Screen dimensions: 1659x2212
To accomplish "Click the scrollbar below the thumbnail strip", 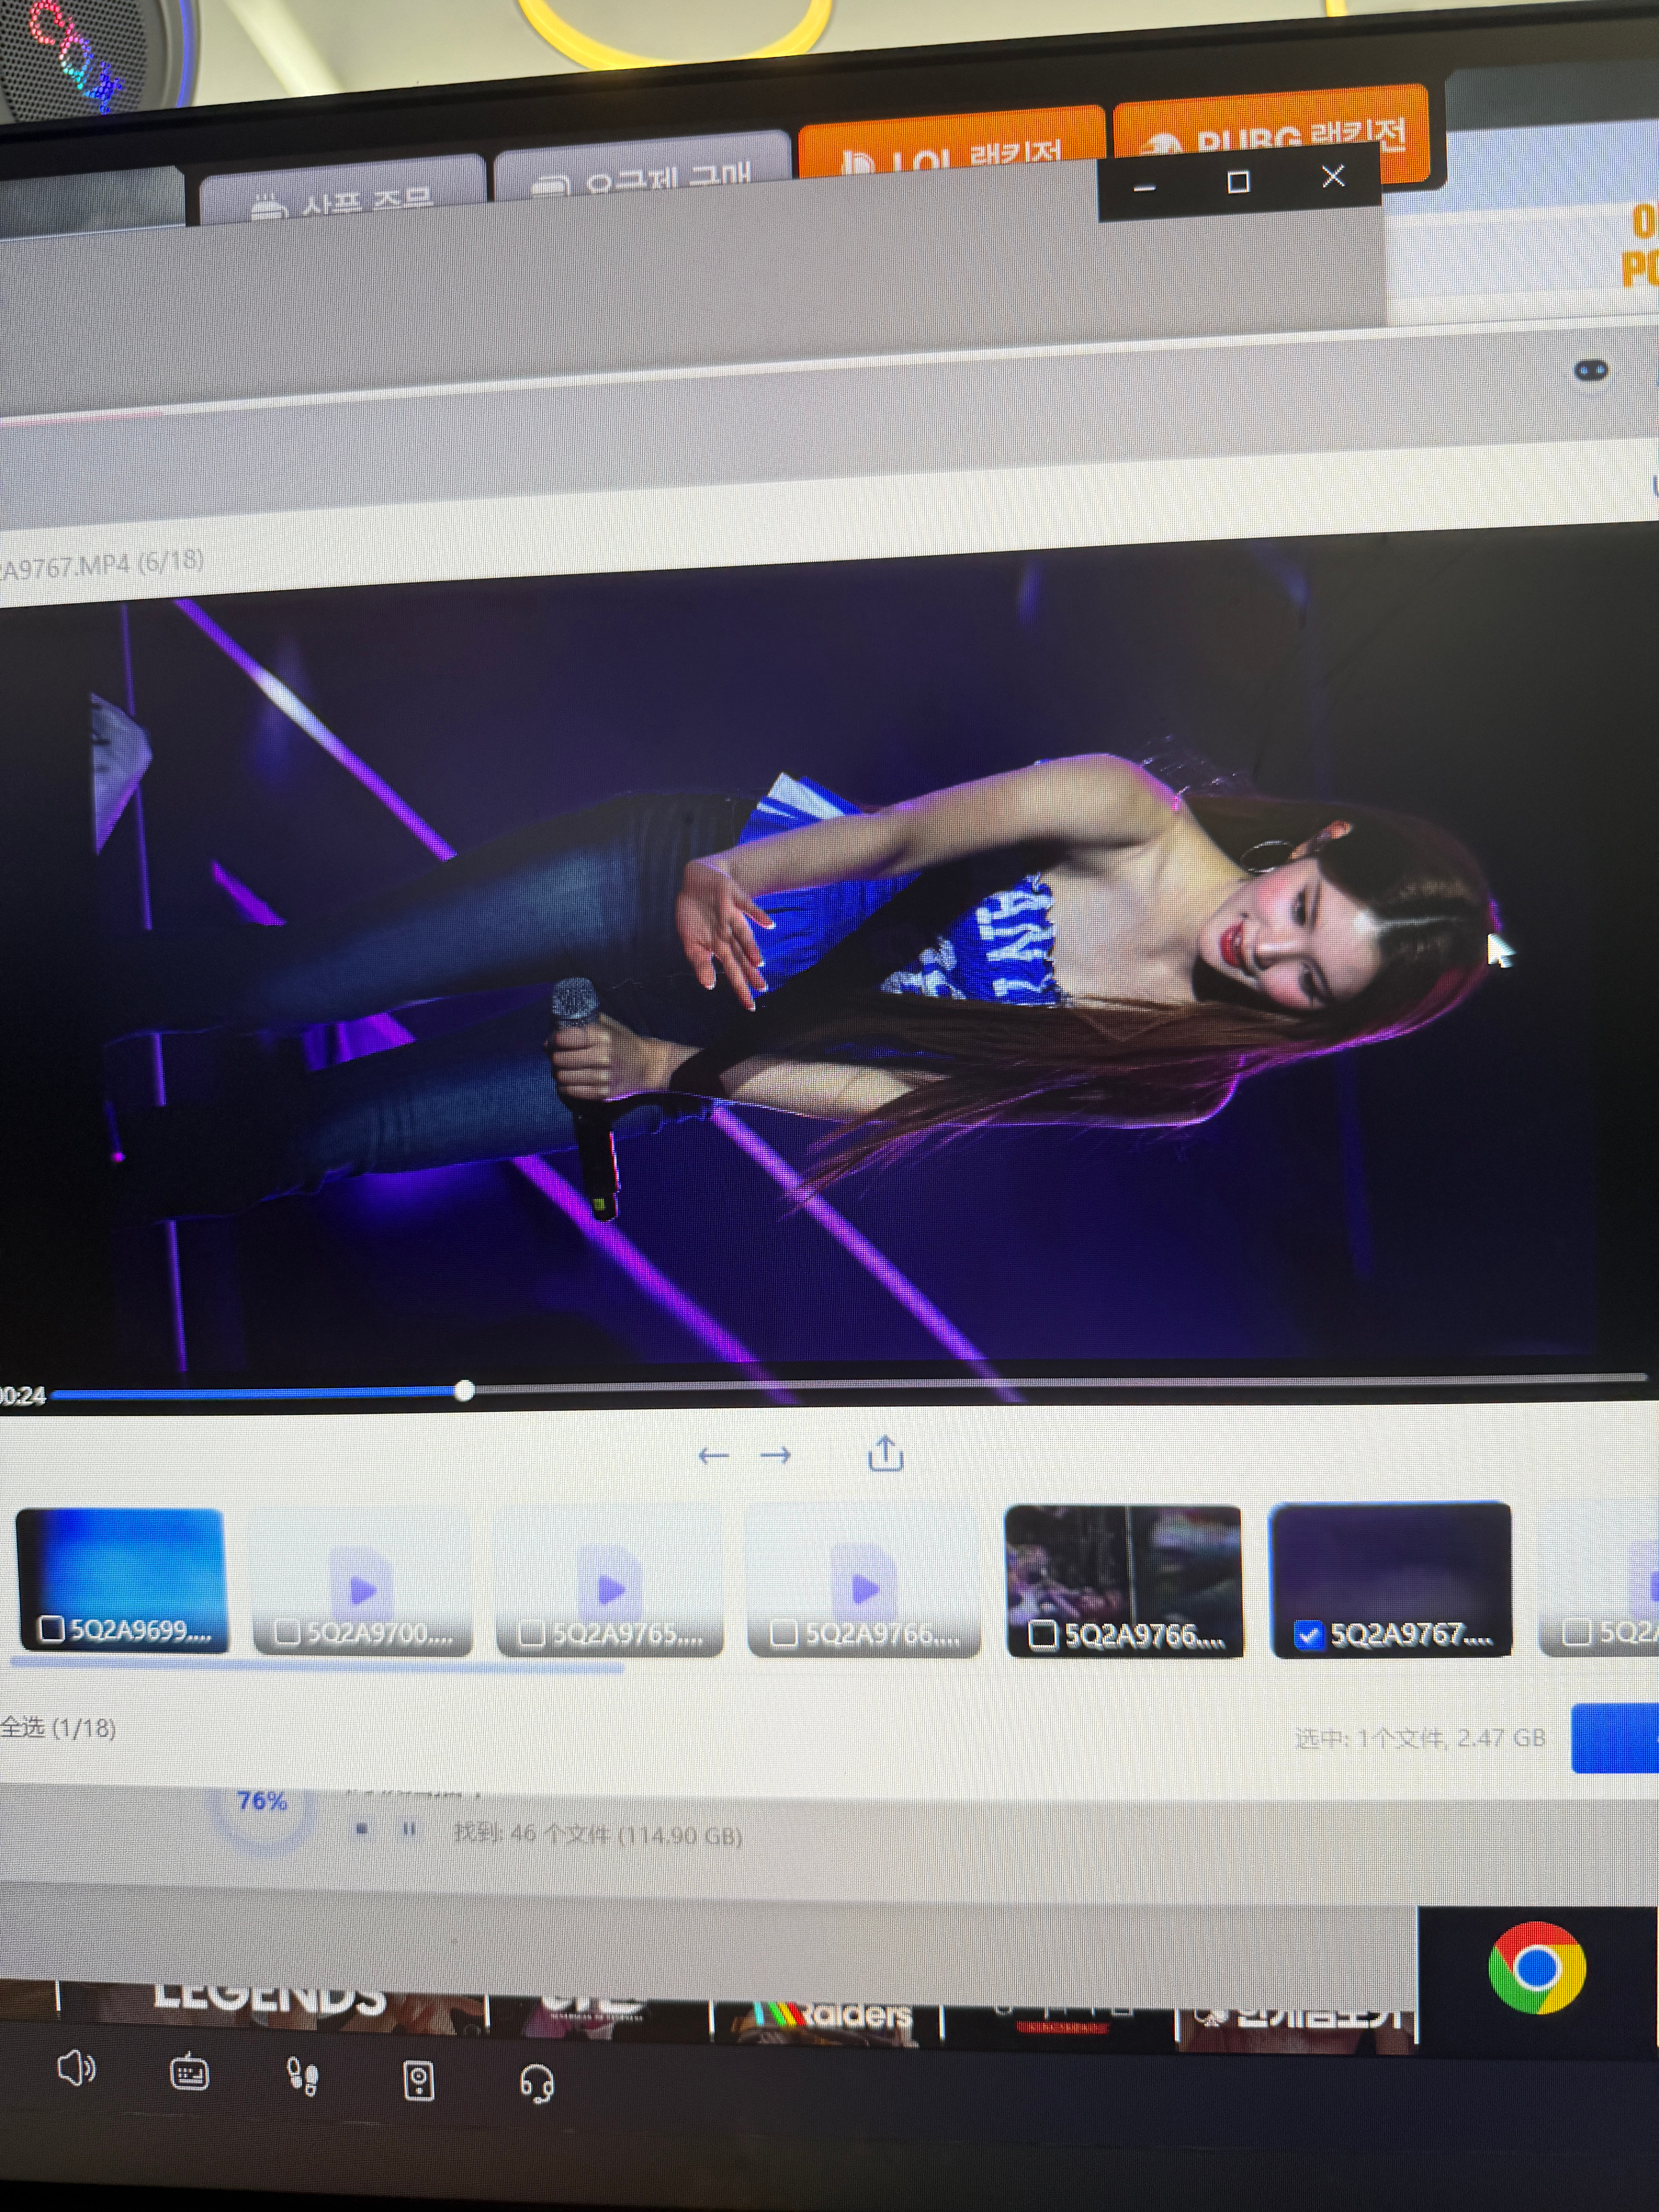I will 317,1666.
